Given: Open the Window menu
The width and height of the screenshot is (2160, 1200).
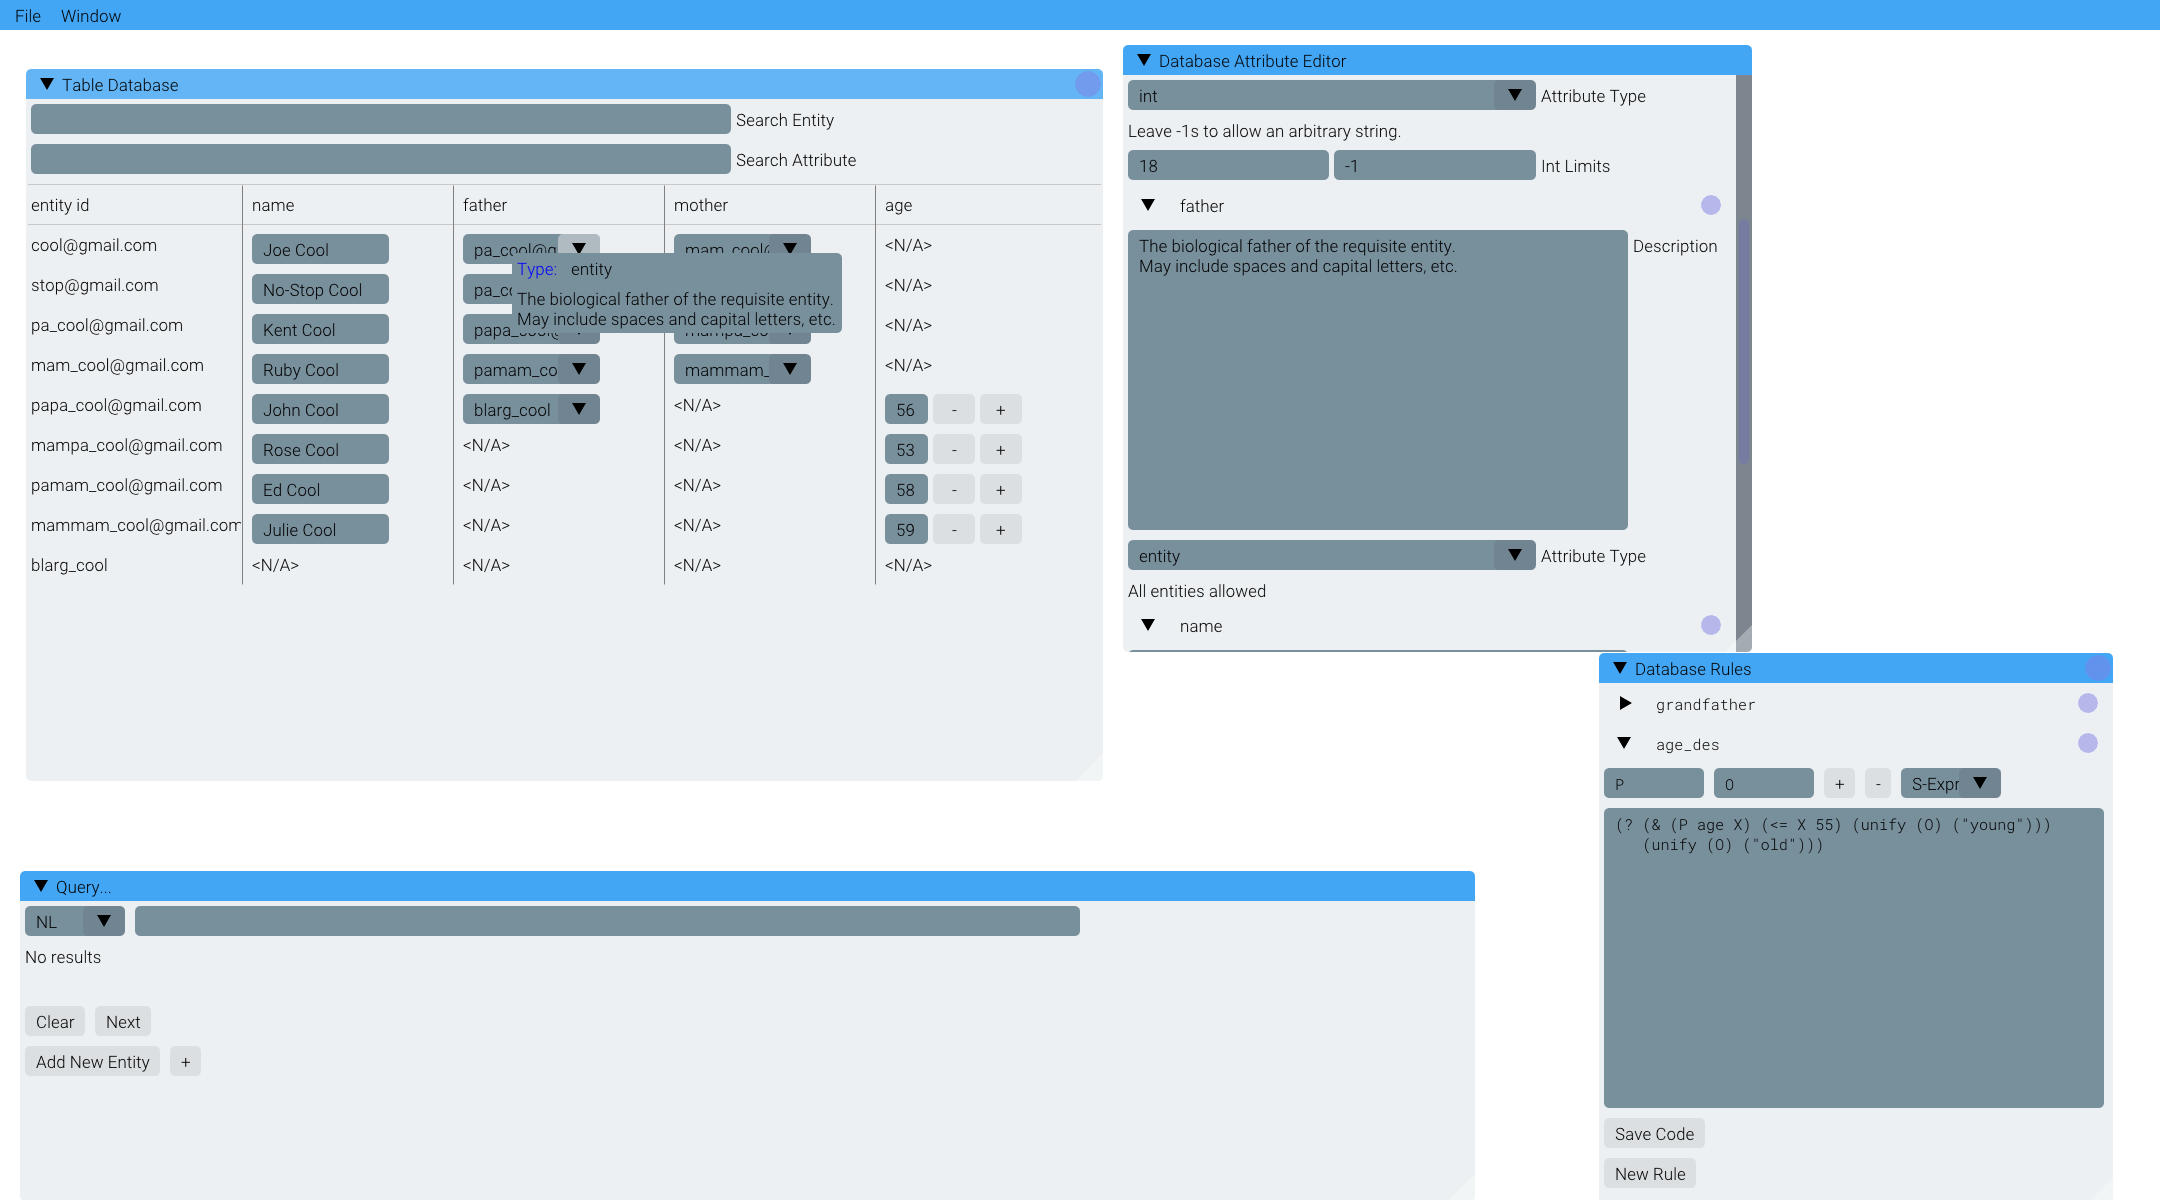Looking at the screenshot, I should (x=90, y=15).
